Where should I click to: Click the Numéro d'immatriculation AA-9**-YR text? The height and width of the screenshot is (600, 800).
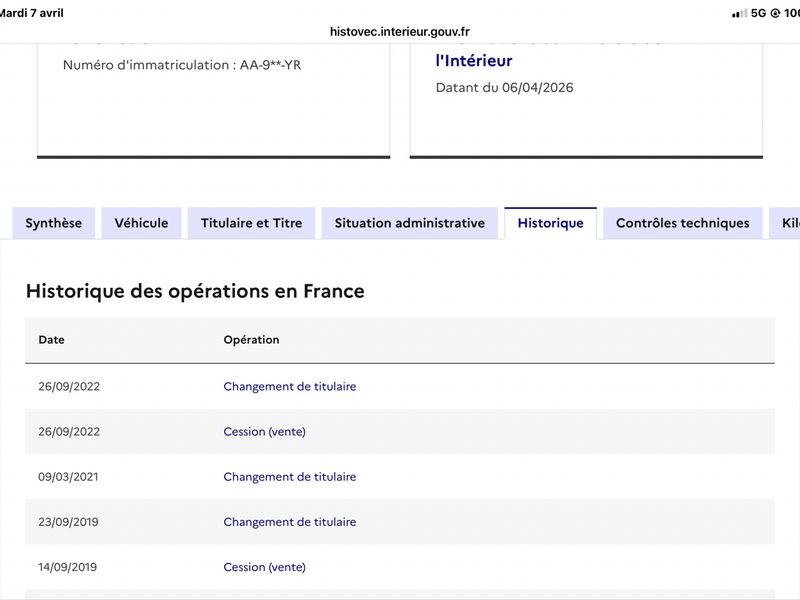coord(182,65)
